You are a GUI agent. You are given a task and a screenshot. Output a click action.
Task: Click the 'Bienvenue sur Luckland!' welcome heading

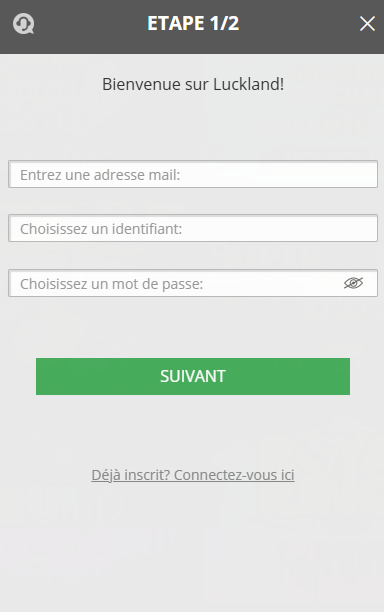tap(193, 84)
